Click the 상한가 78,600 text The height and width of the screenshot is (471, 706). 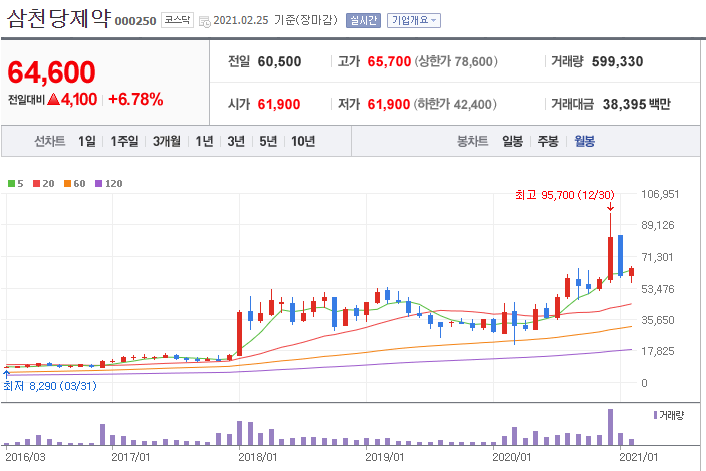click(456, 61)
